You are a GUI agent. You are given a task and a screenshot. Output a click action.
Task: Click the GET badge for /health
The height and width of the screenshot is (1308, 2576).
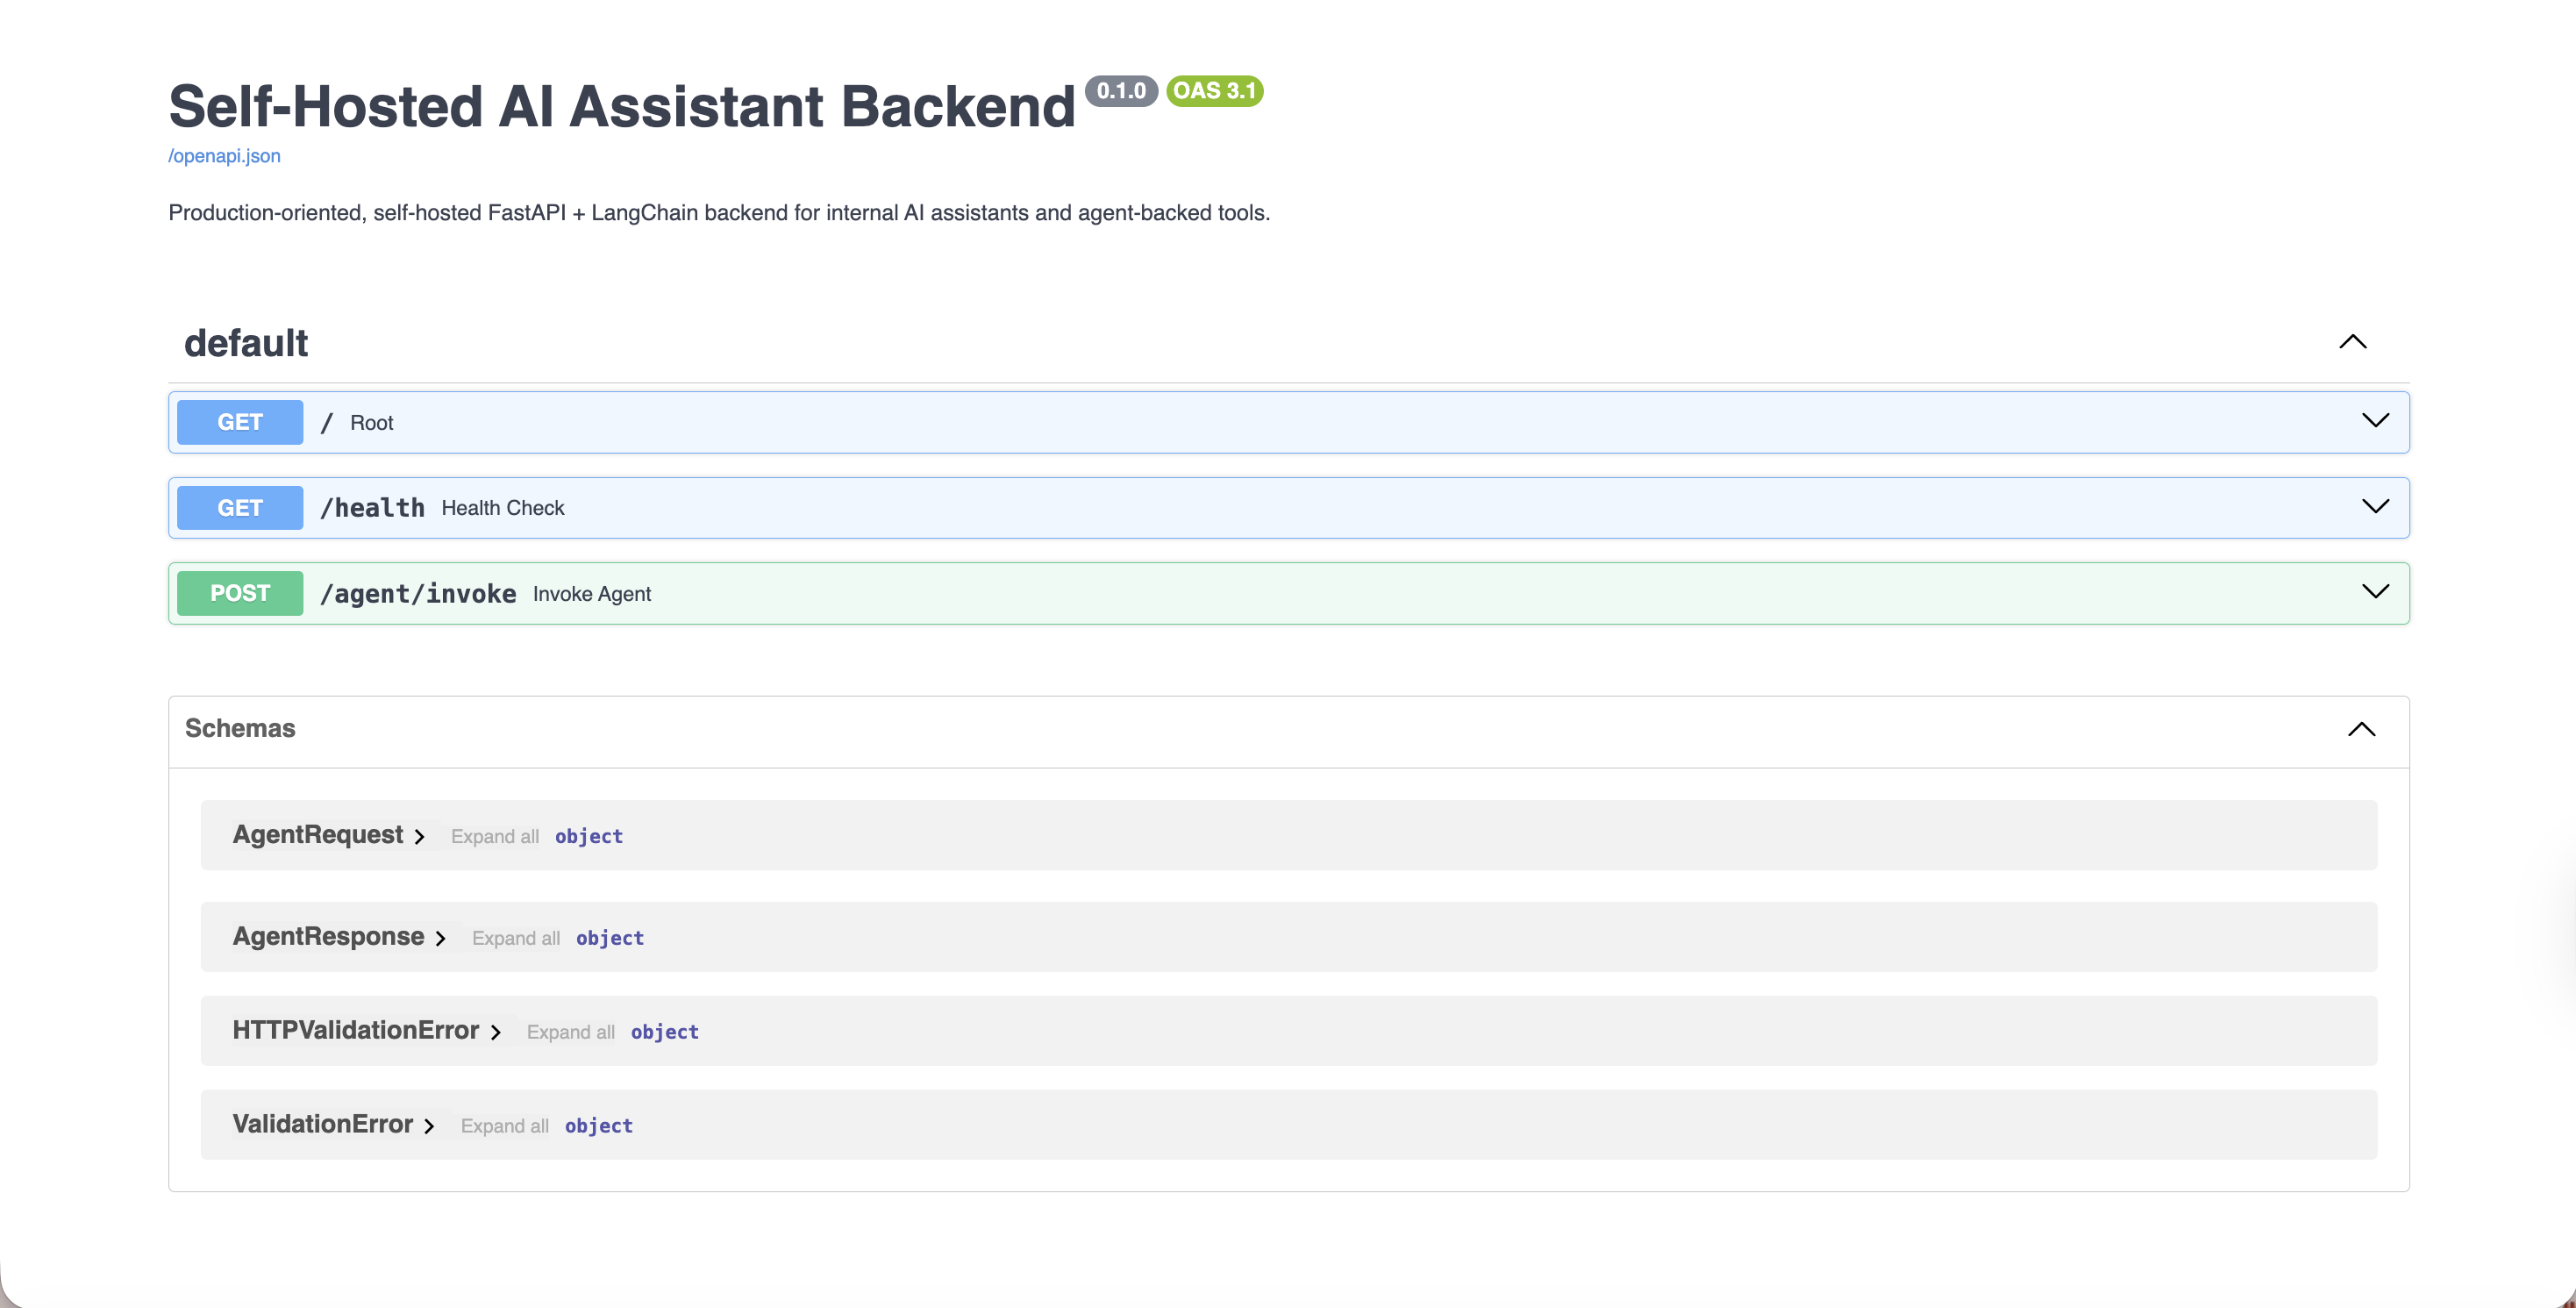click(239, 507)
